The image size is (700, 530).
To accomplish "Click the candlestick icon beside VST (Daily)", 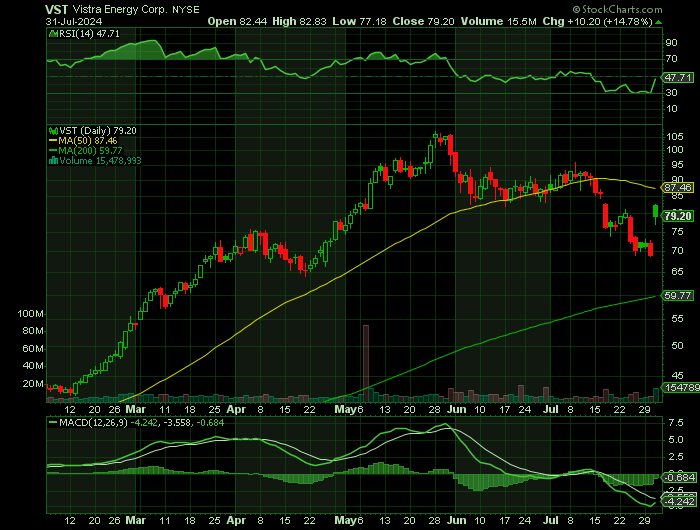I will (x=53, y=131).
